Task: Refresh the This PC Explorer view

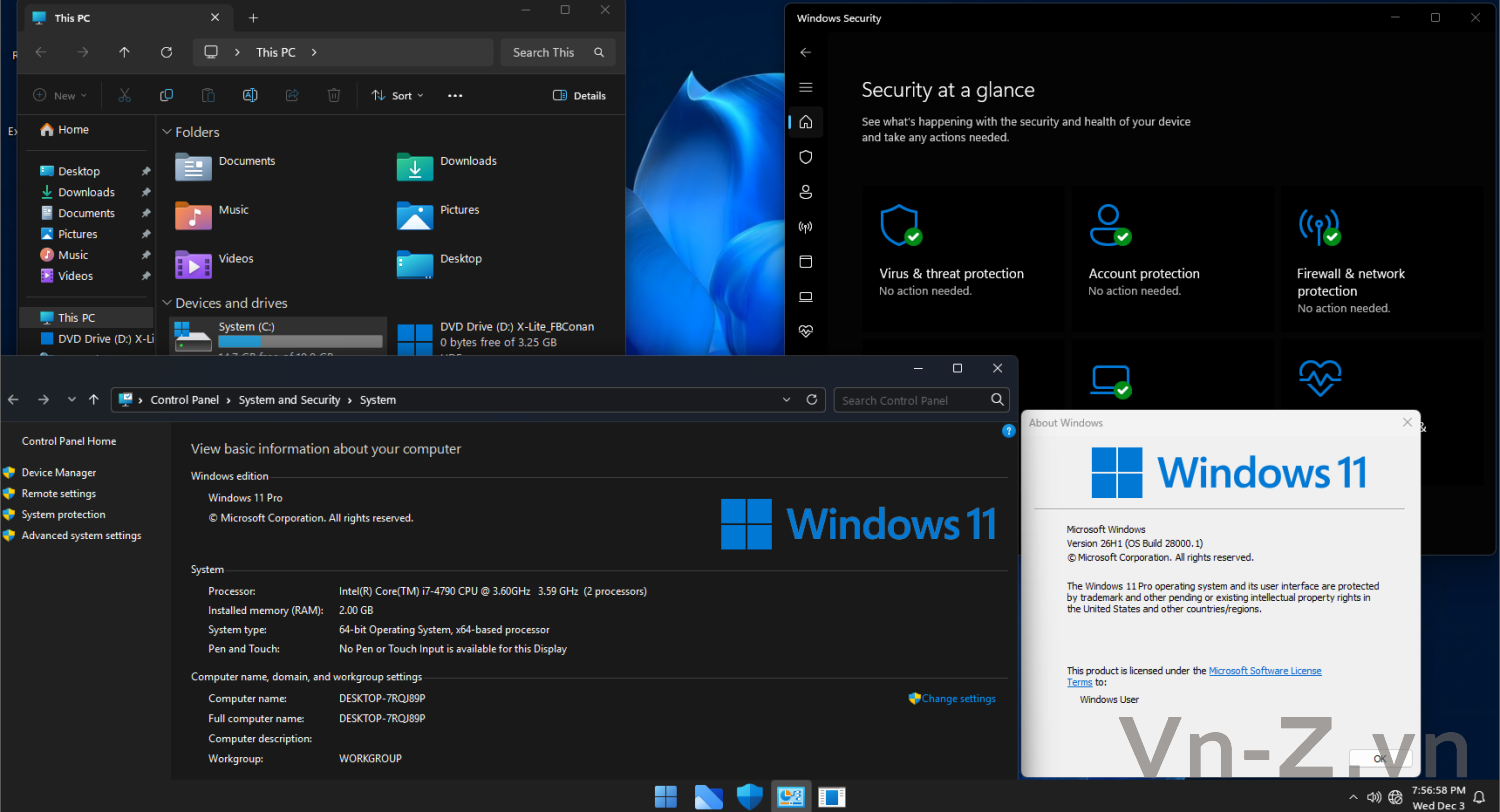Action: point(167,52)
